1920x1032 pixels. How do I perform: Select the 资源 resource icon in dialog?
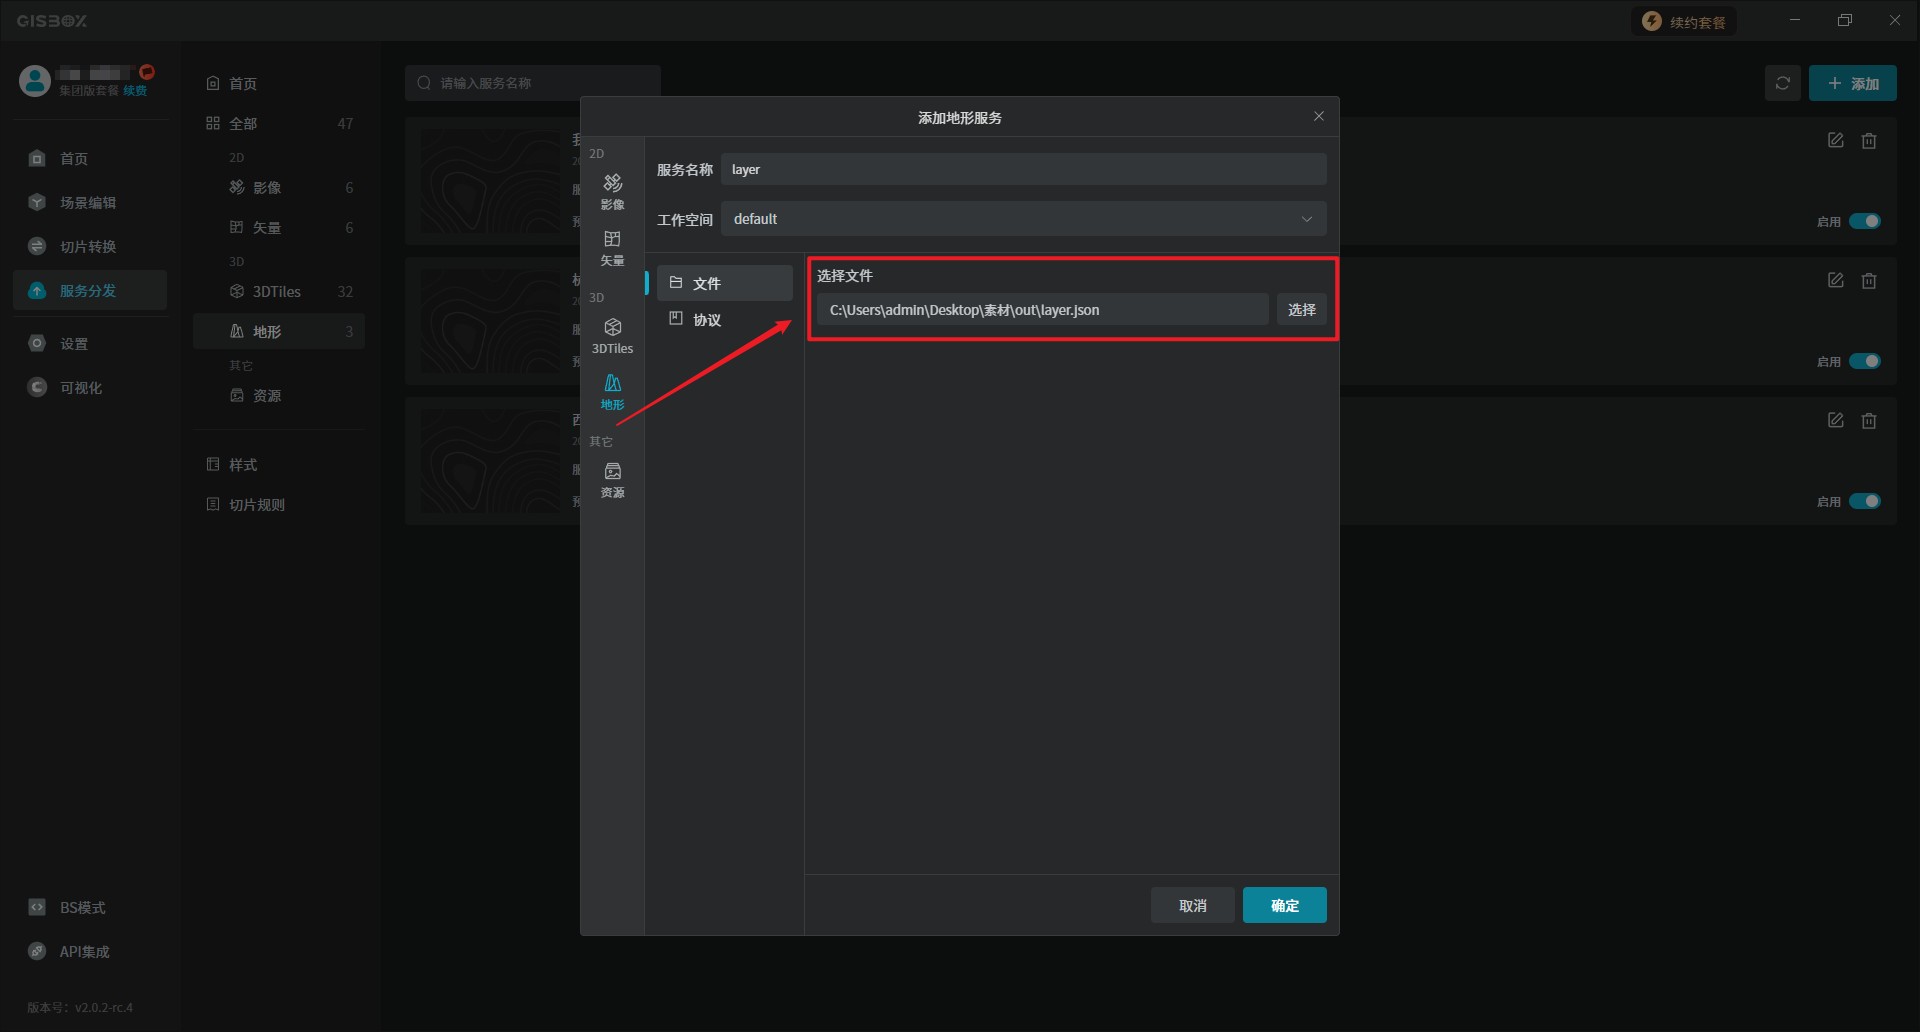pyautogui.click(x=612, y=479)
